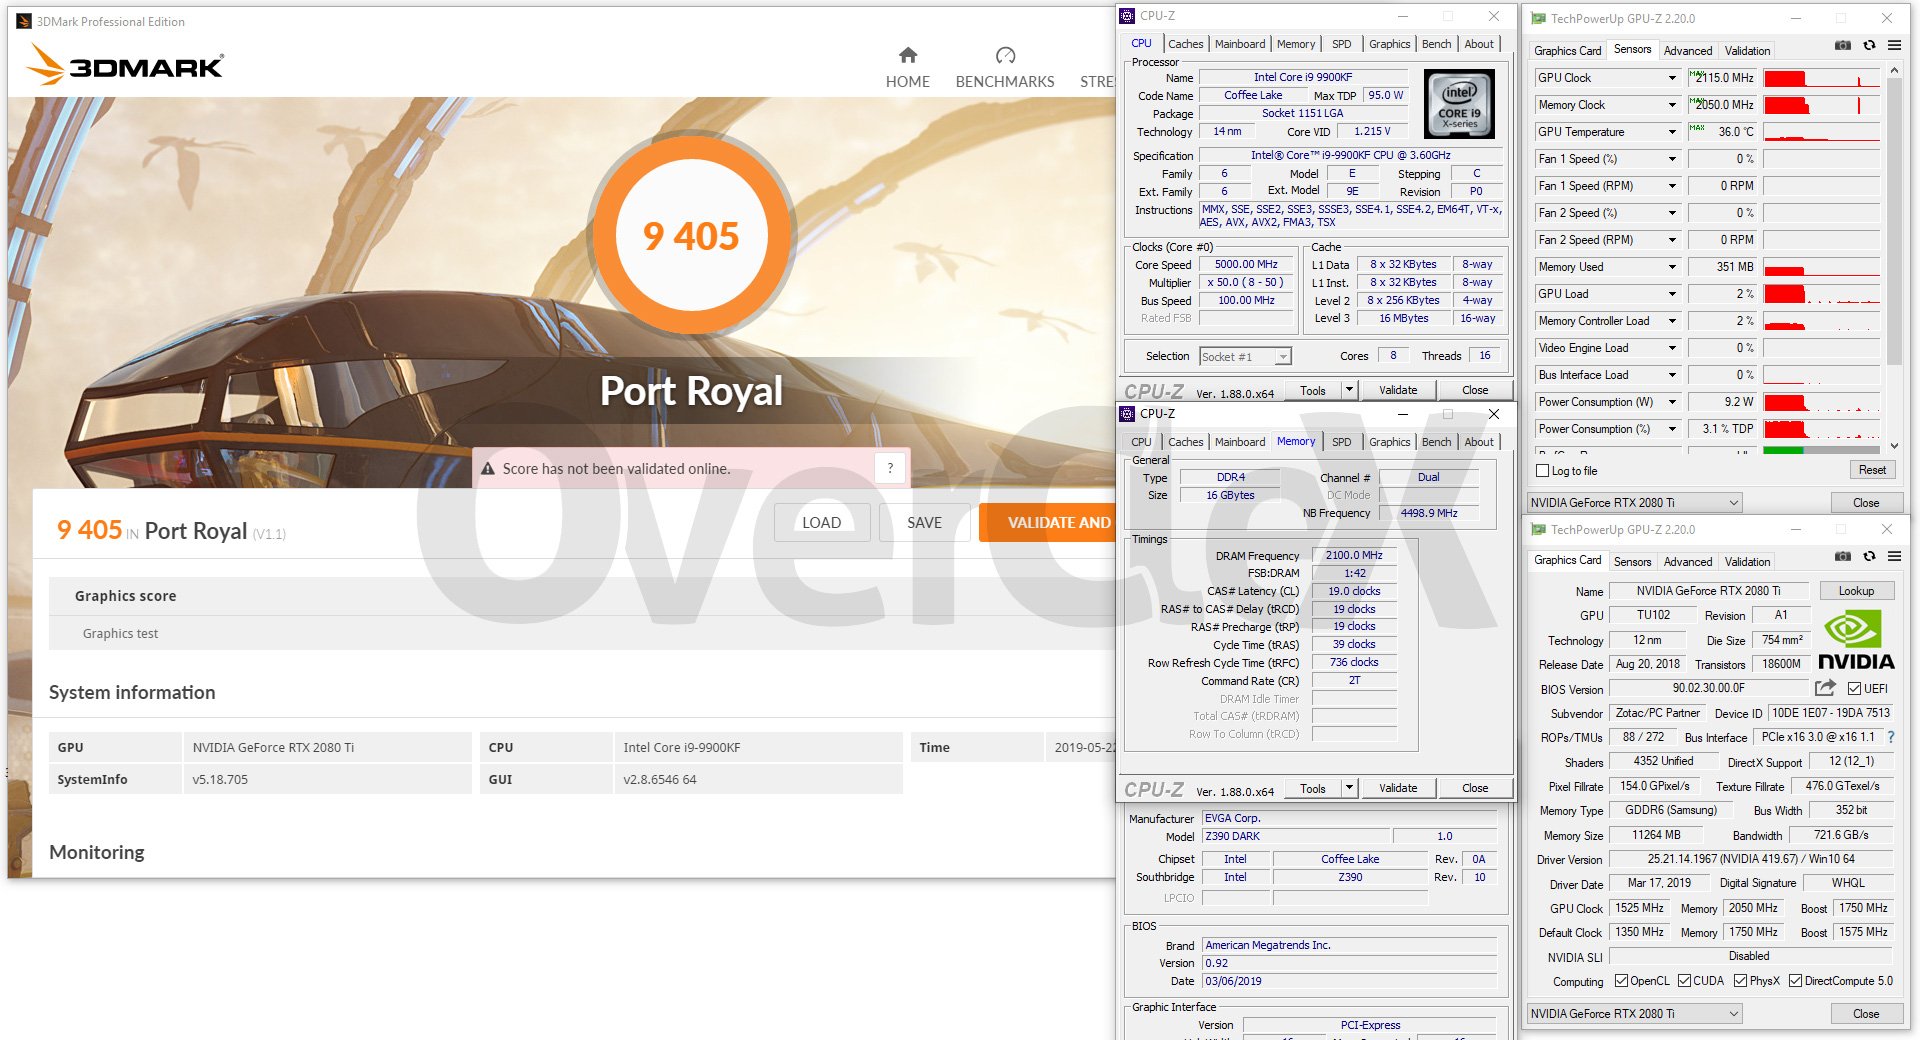Click the 3DMark Professional Edition title bar icon

point(24,21)
